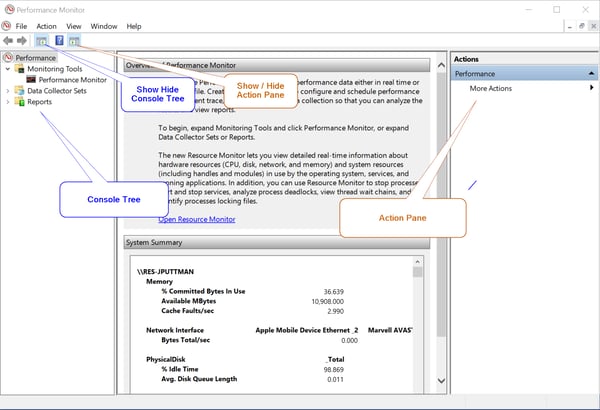600x410 pixels.
Task: Toggle the Show/Hide Console Tree toolbar button
Action: pos(41,40)
